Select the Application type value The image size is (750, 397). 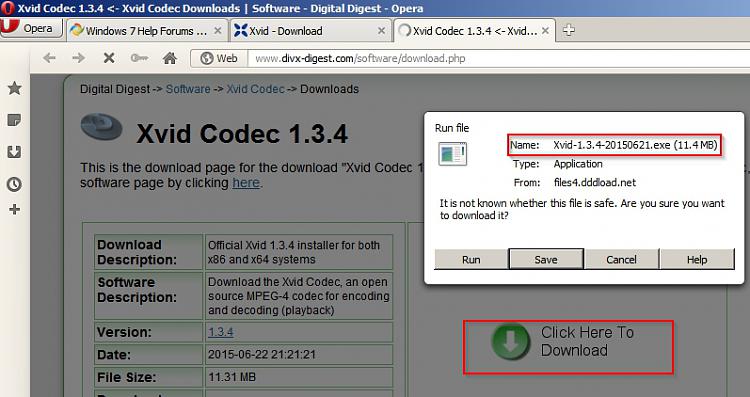click(x=578, y=164)
